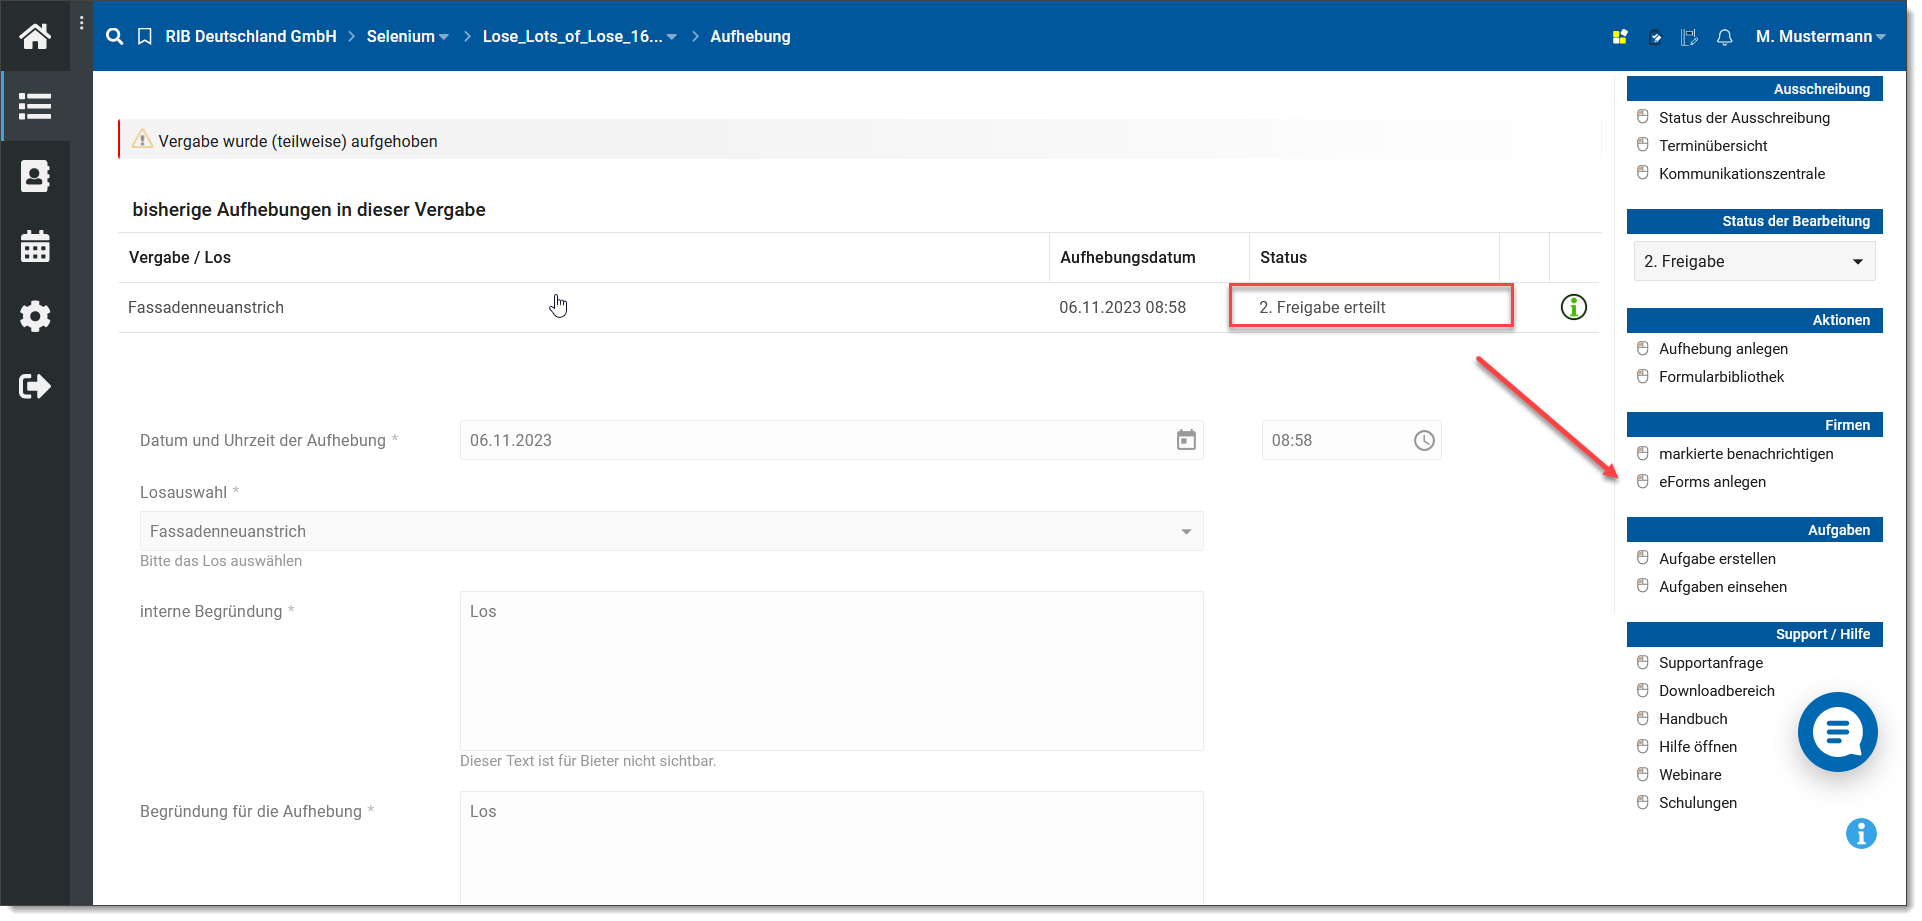1922x921 pixels.
Task: Open settings gear in sidebar
Action: click(35, 316)
